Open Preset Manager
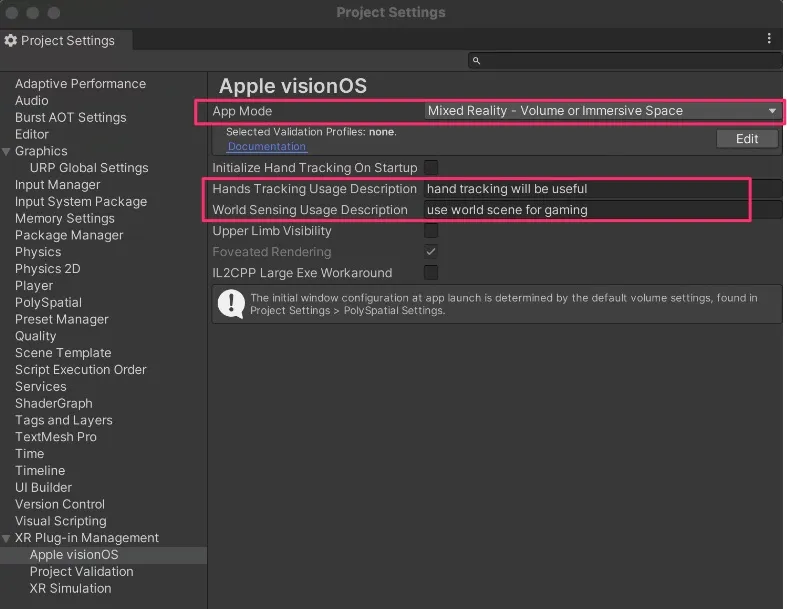The height and width of the screenshot is (609, 787). 61,319
